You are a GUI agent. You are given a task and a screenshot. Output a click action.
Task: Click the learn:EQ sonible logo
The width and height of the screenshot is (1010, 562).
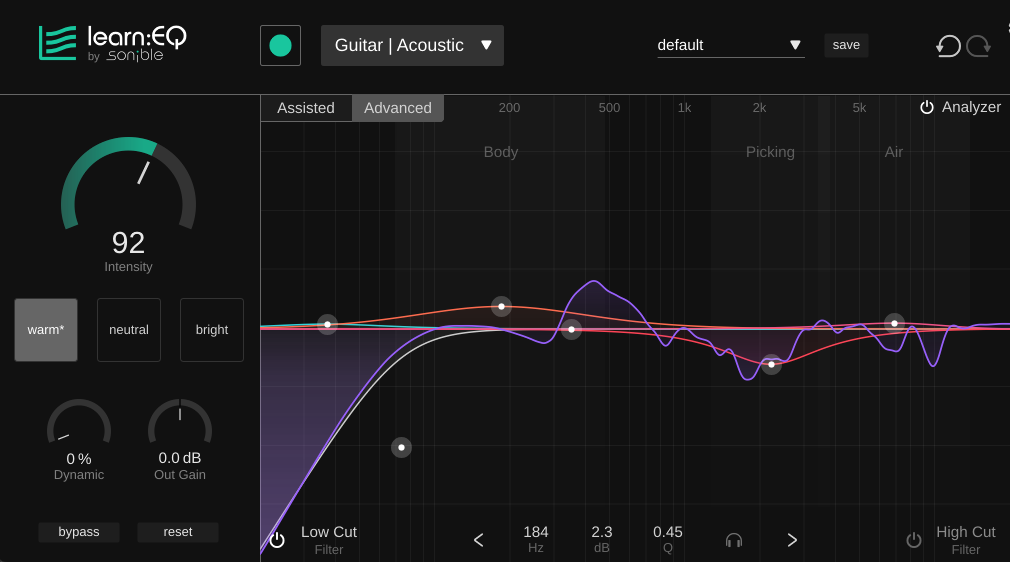[x=112, y=43]
